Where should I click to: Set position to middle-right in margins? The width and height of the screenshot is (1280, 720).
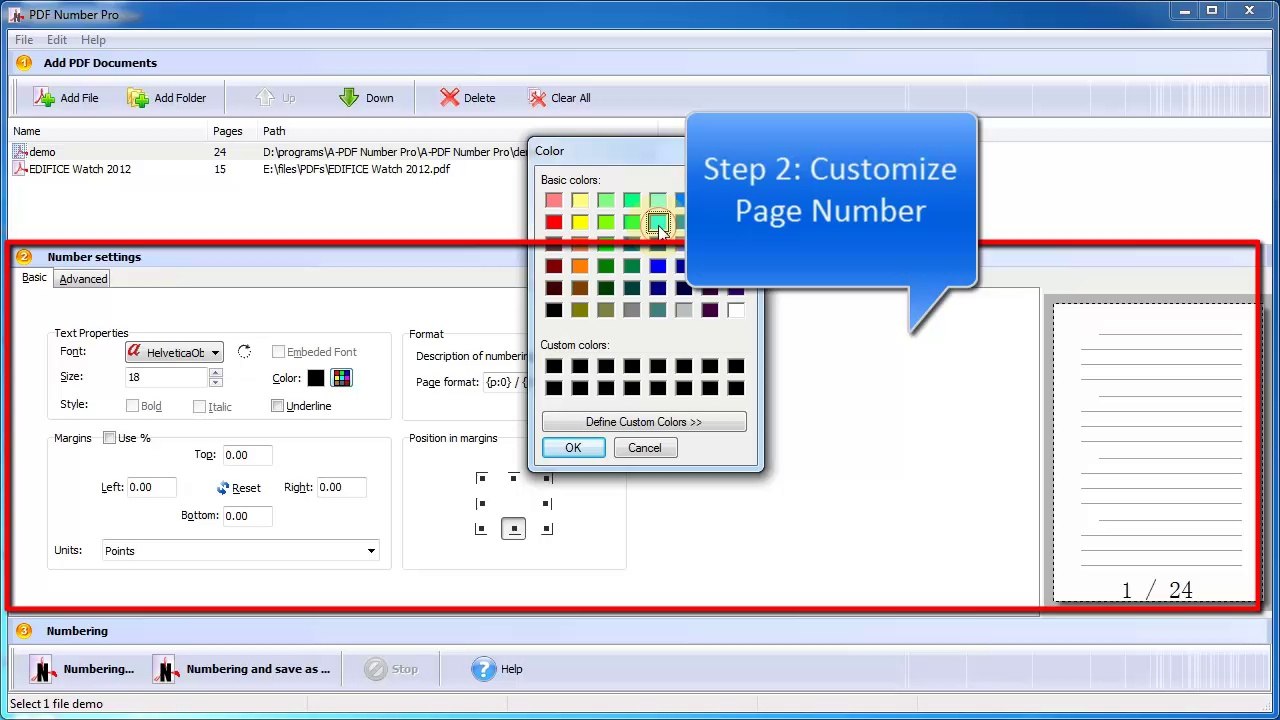[x=547, y=503]
